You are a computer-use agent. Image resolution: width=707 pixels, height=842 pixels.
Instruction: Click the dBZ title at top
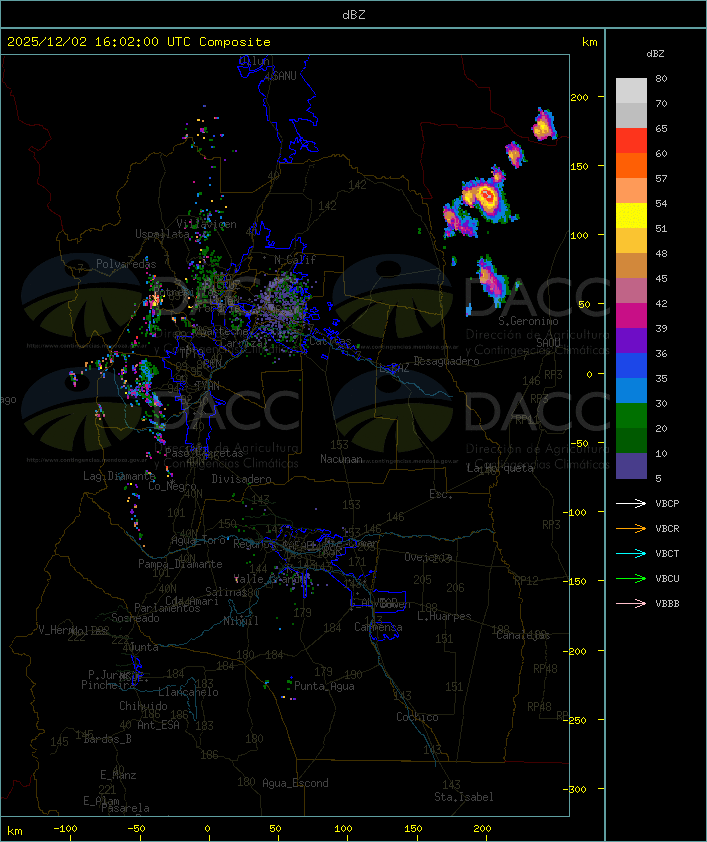pos(354,15)
